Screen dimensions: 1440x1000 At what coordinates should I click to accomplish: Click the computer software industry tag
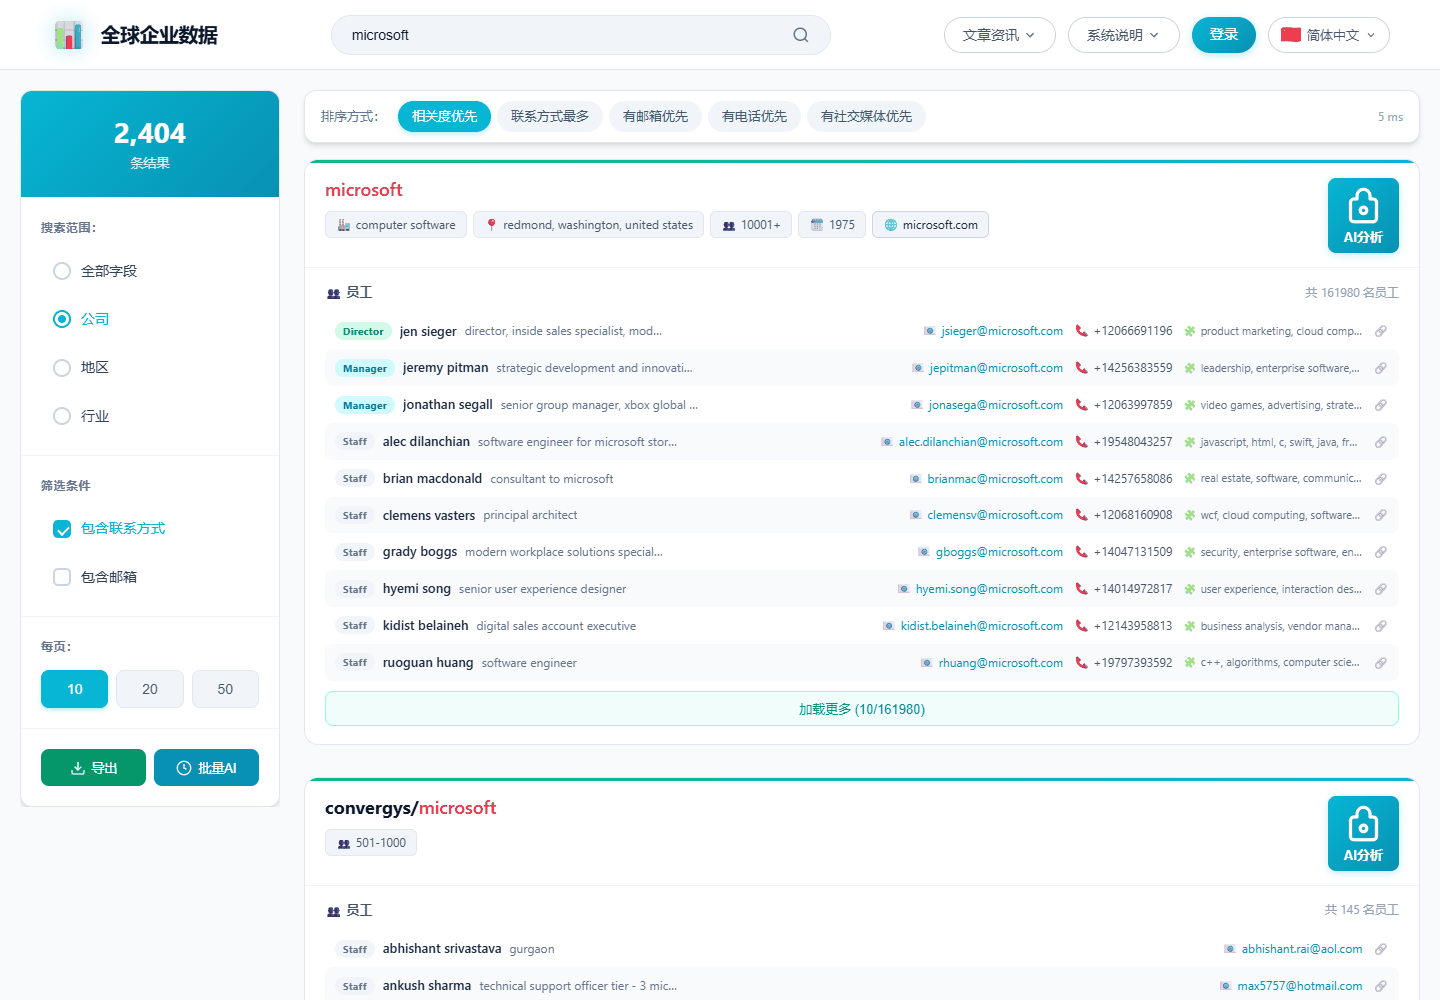(396, 225)
